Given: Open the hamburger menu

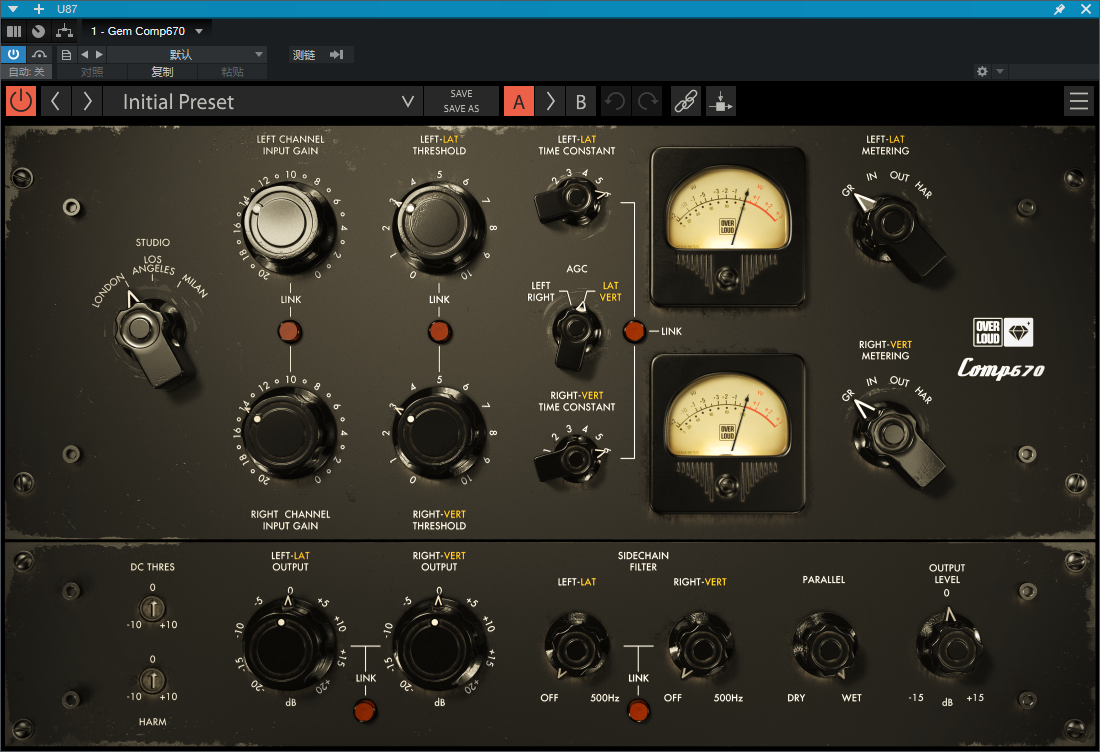Looking at the screenshot, I should point(1079,102).
